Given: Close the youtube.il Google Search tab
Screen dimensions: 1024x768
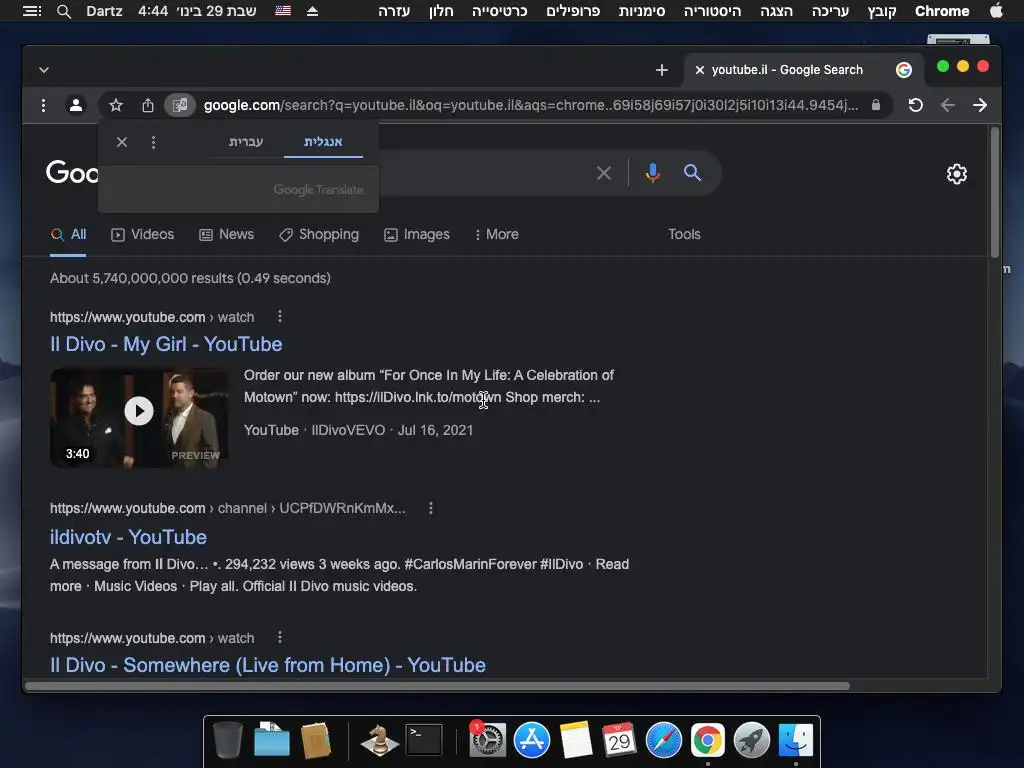Looking at the screenshot, I should (x=699, y=70).
